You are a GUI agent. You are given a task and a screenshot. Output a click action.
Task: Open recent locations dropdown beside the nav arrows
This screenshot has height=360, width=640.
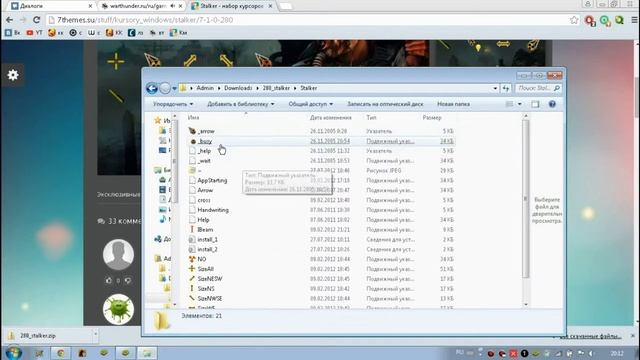174,88
